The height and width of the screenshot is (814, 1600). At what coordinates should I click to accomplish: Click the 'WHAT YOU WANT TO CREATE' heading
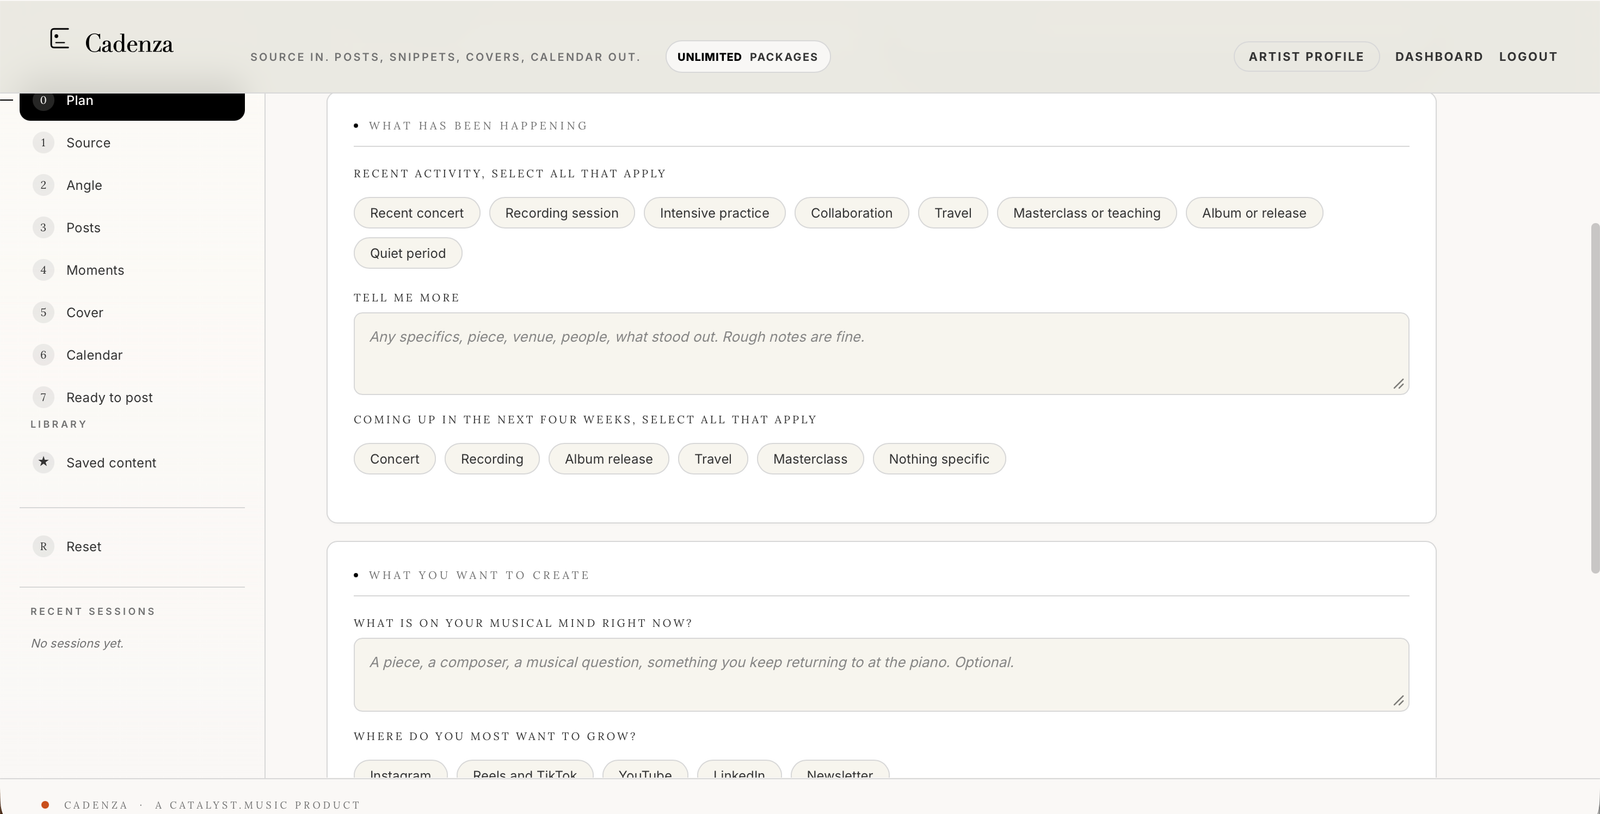coord(479,576)
